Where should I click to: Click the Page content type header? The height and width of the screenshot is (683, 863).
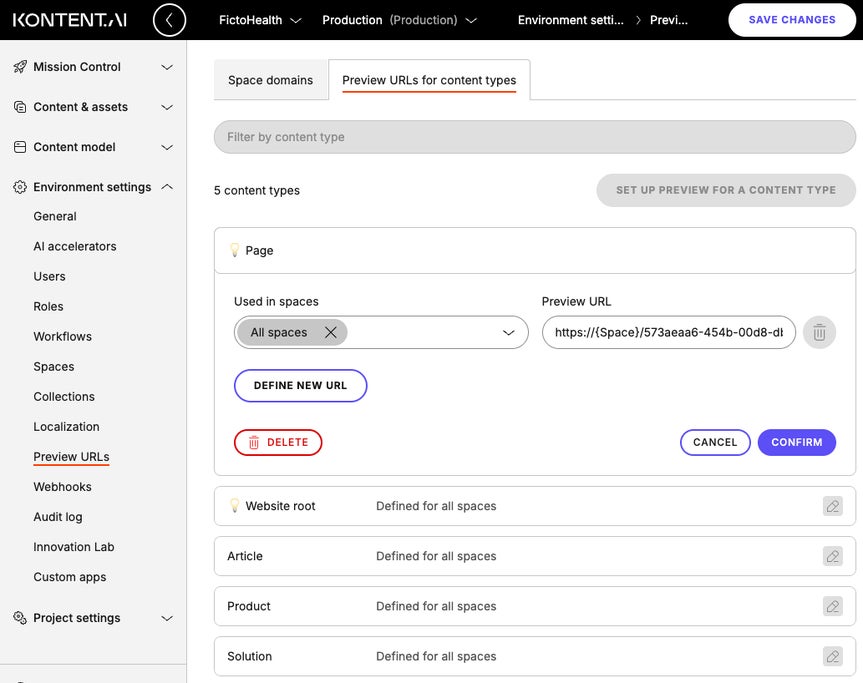click(x=534, y=250)
